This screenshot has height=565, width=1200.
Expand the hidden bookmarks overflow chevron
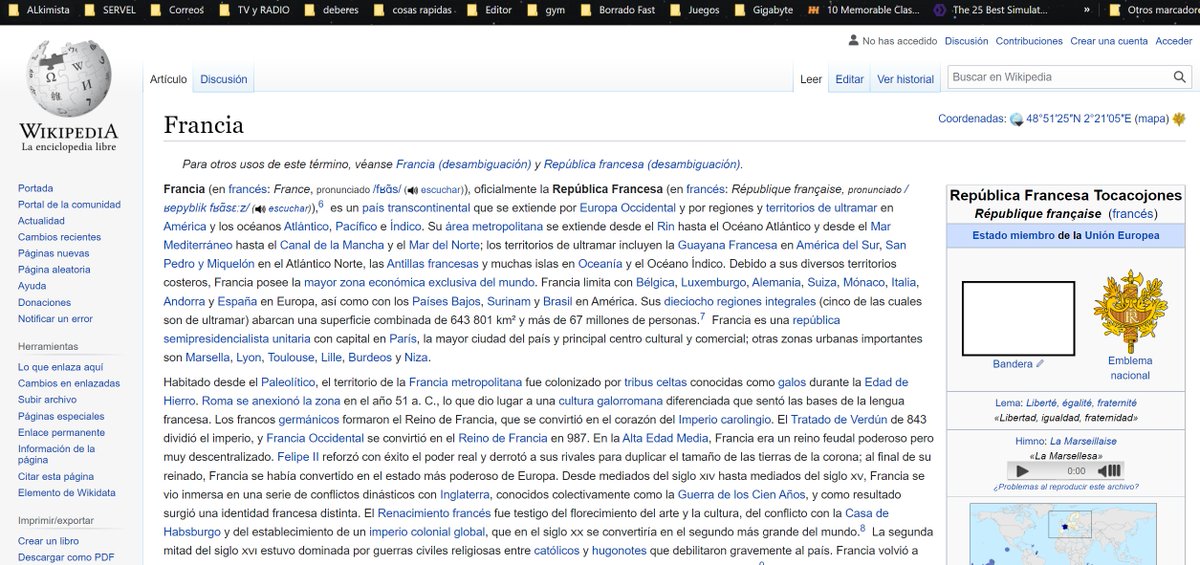[x=1087, y=10]
